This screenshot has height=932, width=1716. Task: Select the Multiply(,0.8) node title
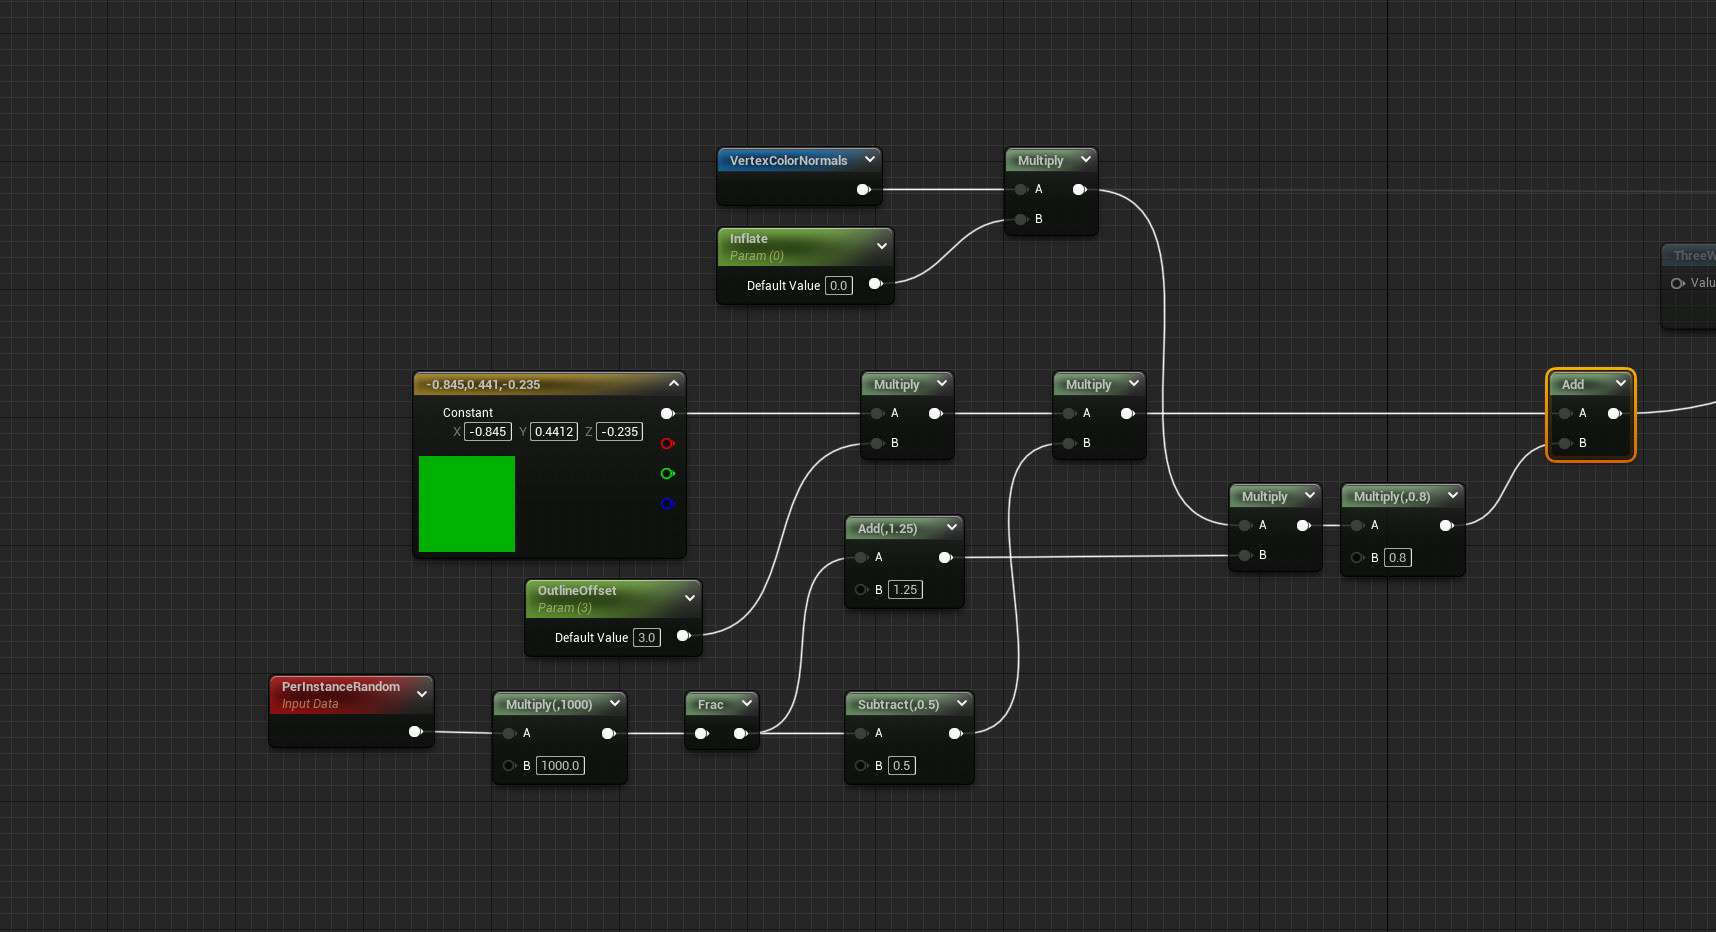(x=1392, y=496)
